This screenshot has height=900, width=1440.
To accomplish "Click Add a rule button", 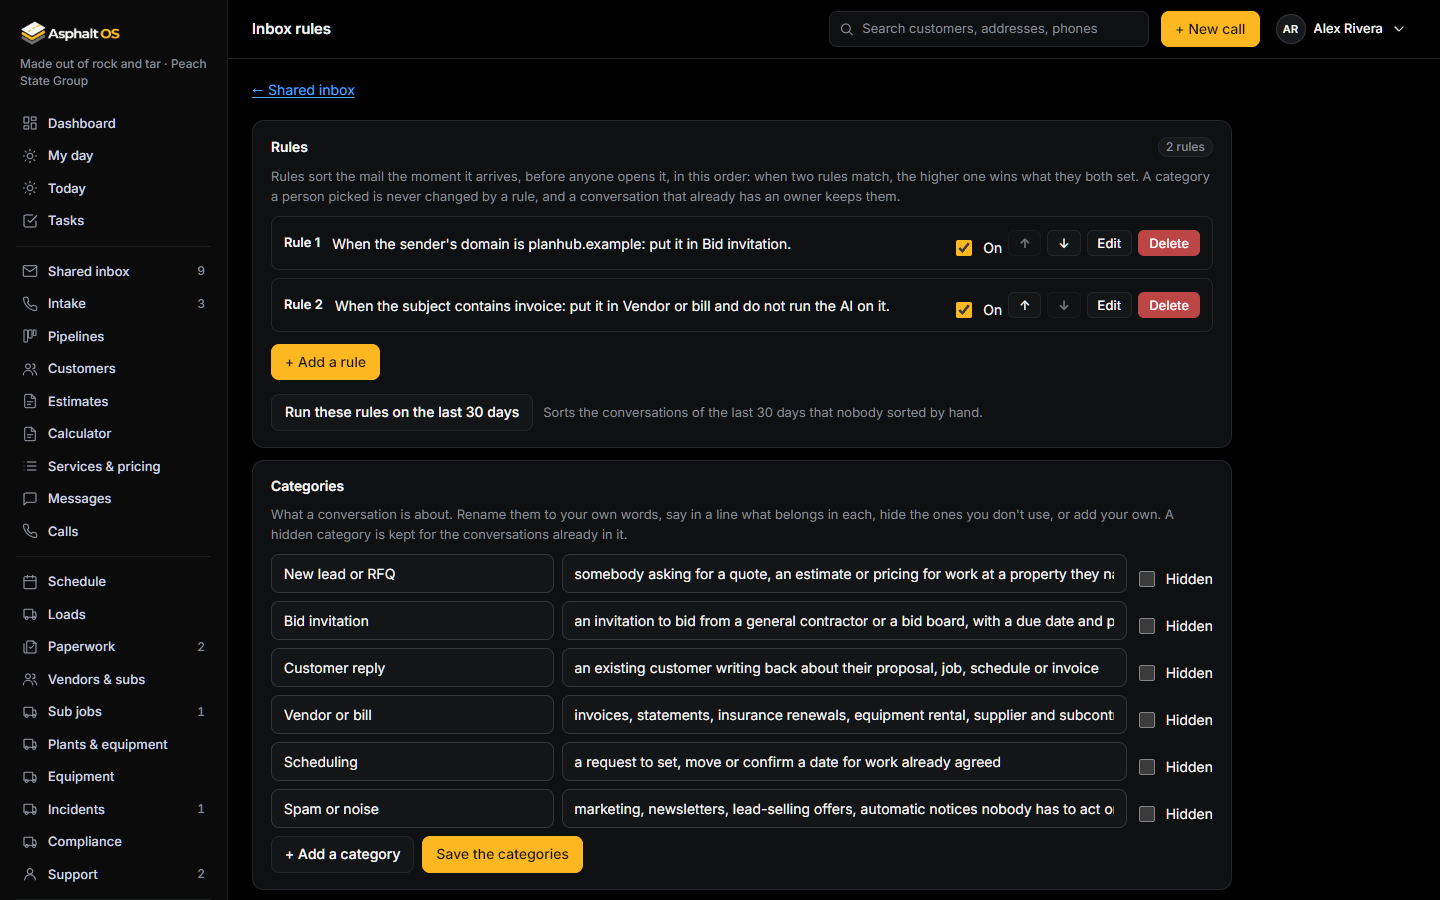I will pos(325,362).
